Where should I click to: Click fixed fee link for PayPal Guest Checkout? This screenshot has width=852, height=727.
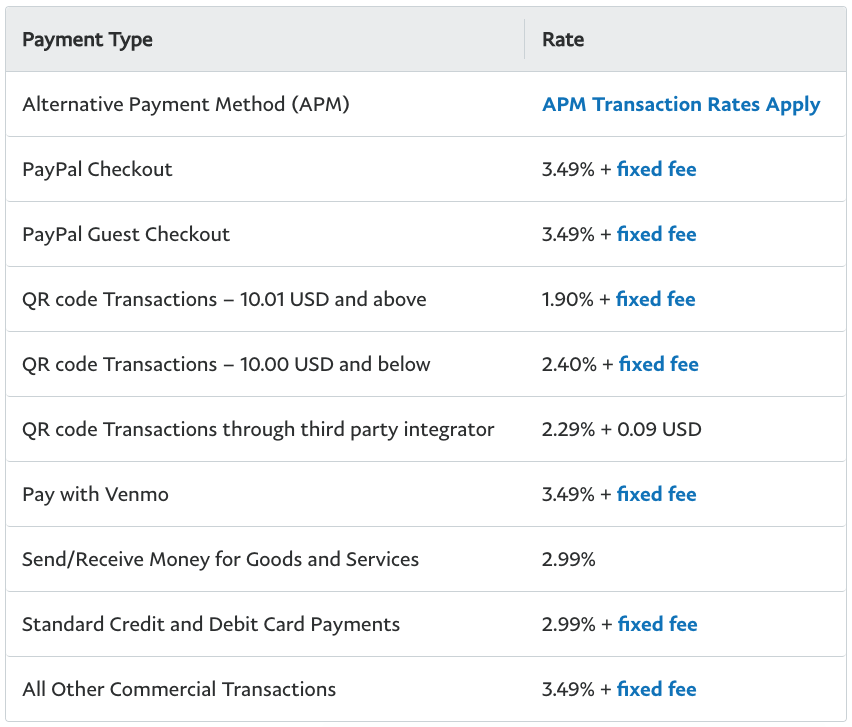click(x=656, y=234)
